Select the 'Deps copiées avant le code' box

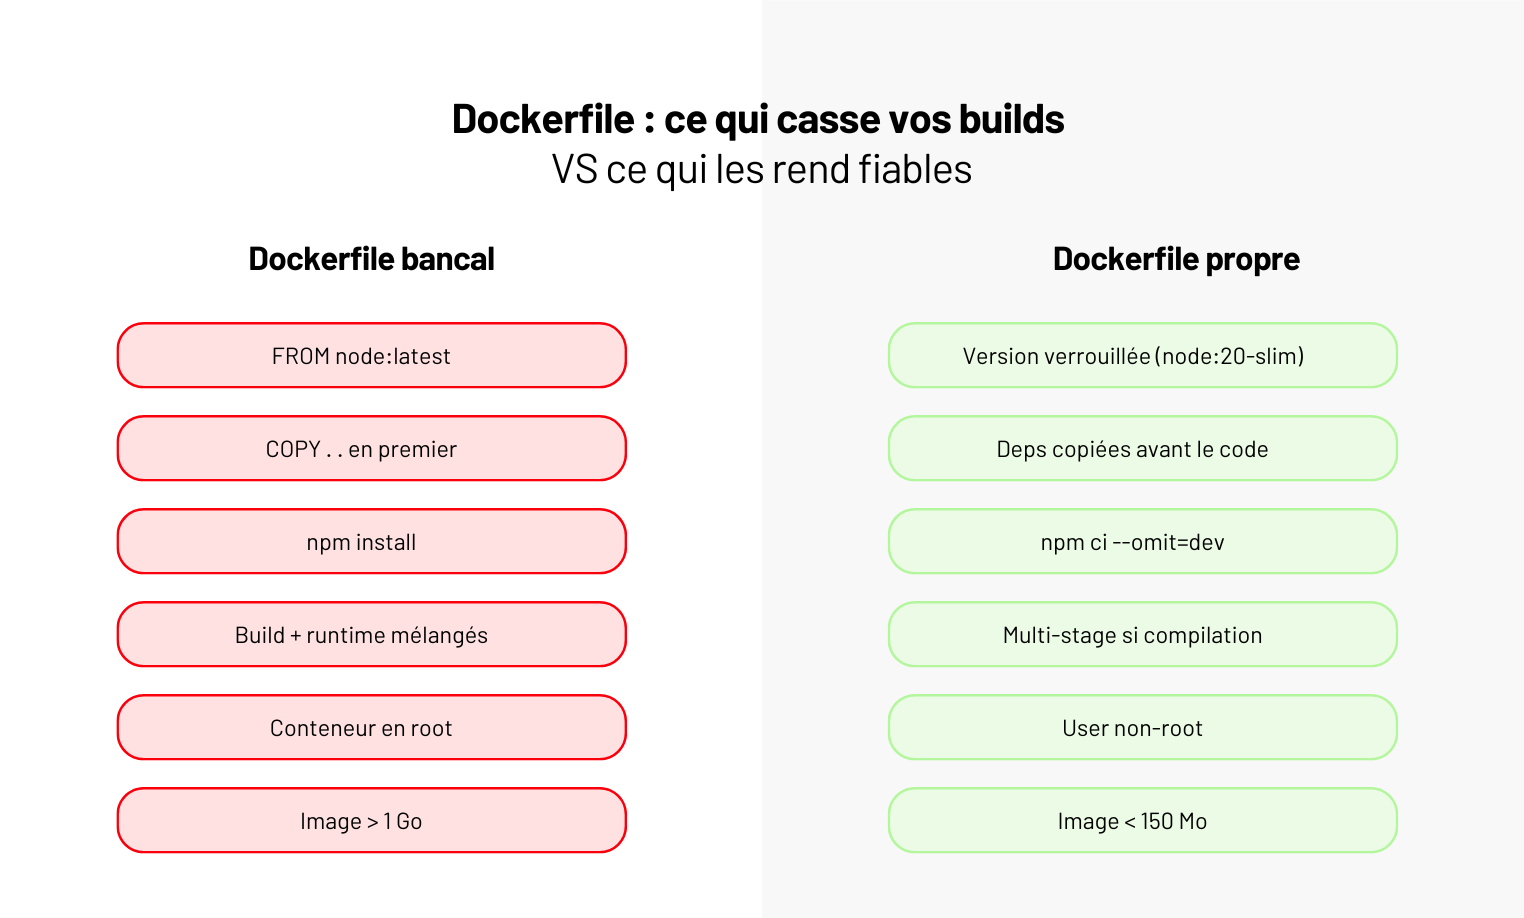pos(1142,449)
